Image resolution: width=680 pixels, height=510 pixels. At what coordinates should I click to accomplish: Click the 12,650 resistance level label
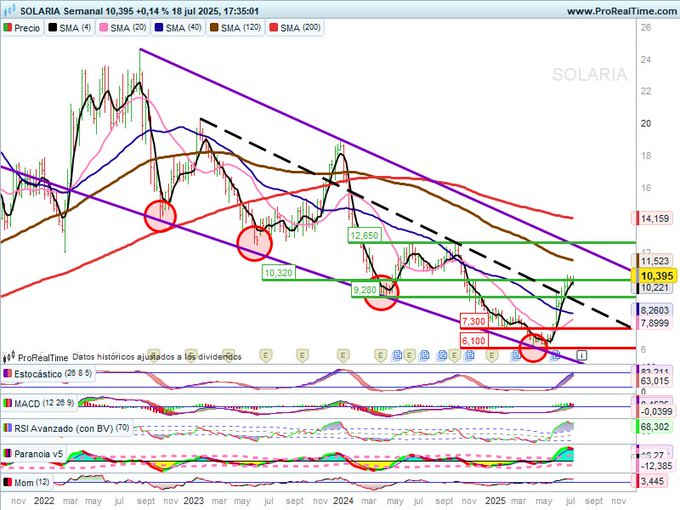pyautogui.click(x=364, y=235)
